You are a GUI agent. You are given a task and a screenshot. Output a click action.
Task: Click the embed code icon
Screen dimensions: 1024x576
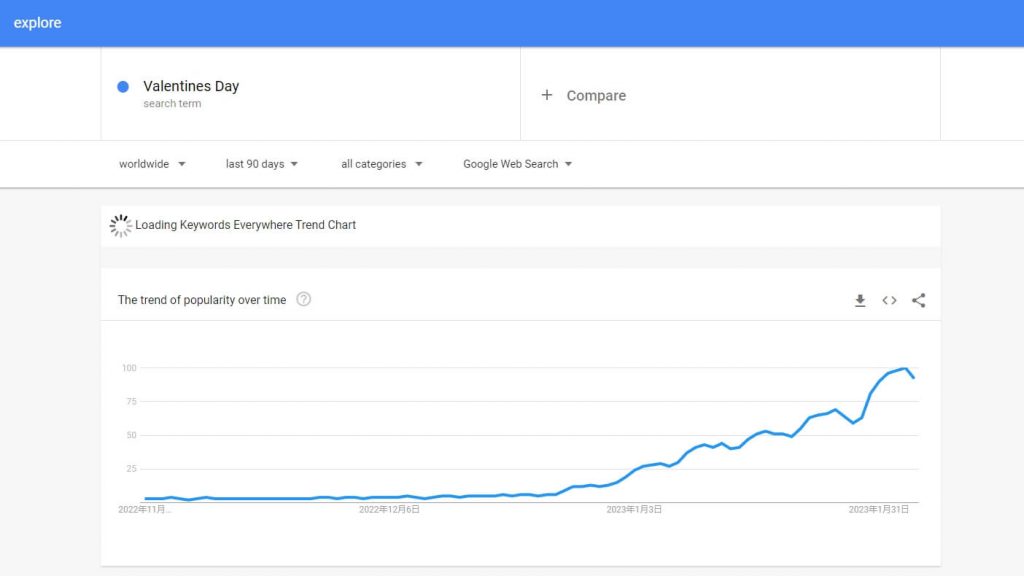pyautogui.click(x=889, y=300)
